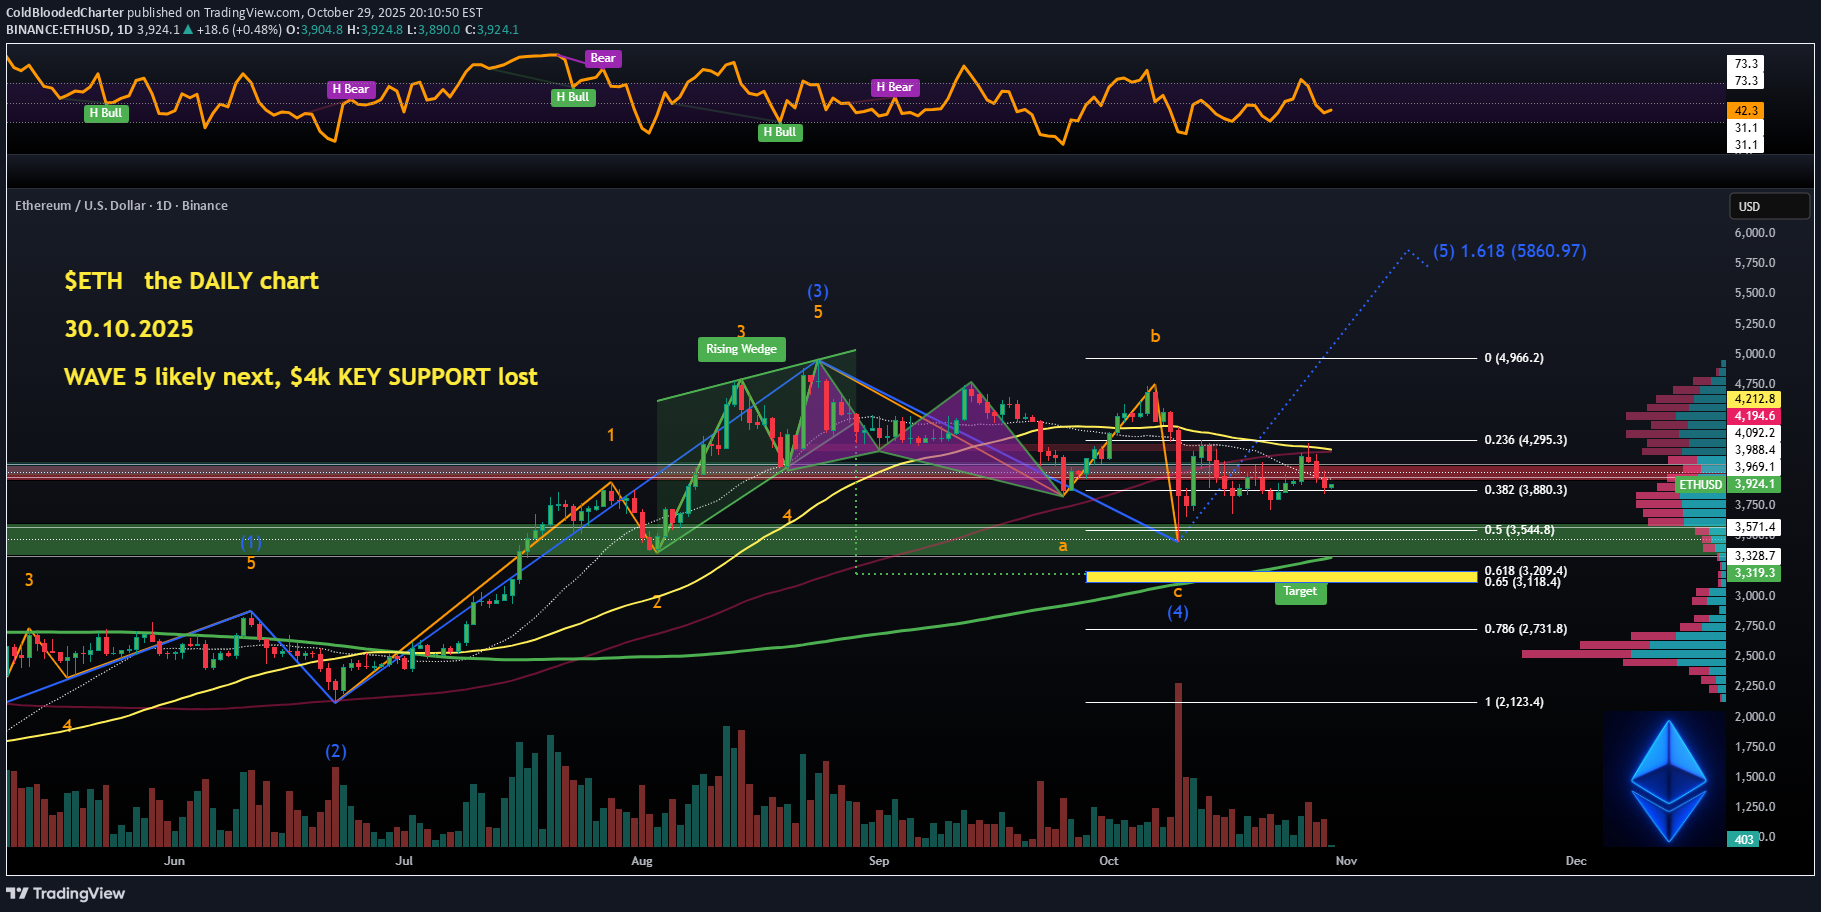Screen dimensions: 1821x912
Task: Click the green Target label
Action: pos(1300,592)
